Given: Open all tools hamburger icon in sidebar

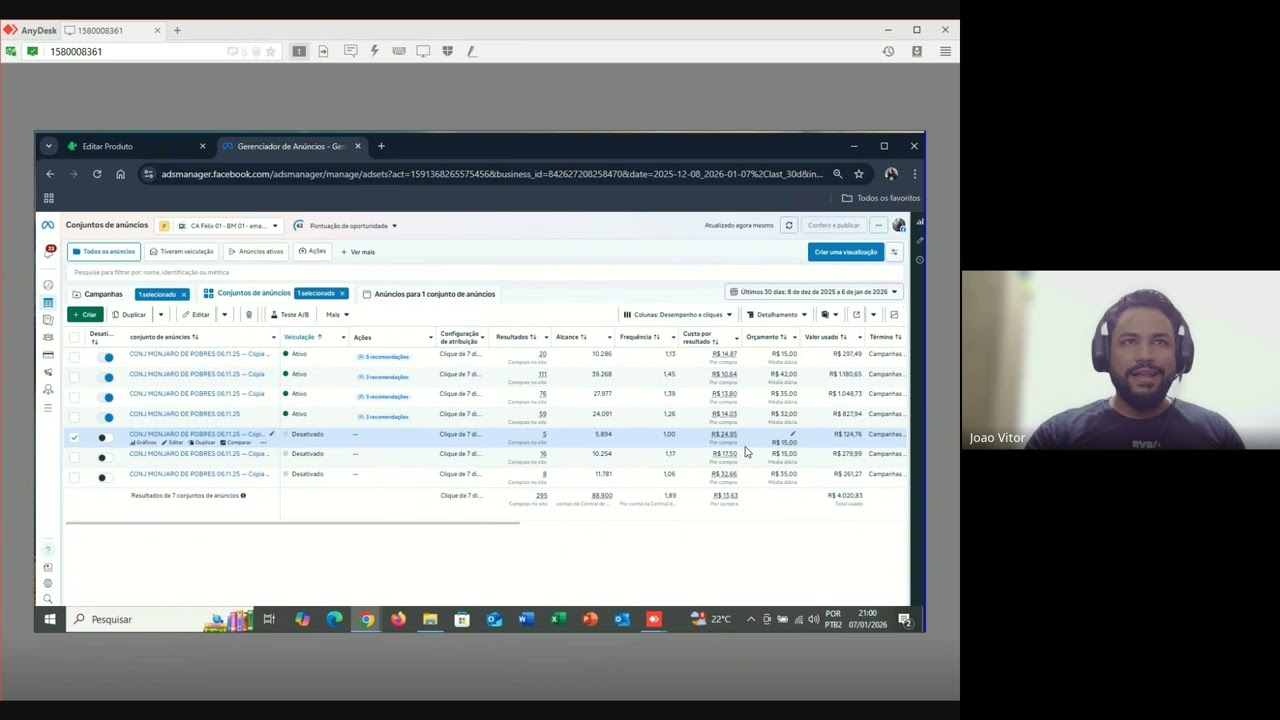Looking at the screenshot, I should click(x=48, y=407).
